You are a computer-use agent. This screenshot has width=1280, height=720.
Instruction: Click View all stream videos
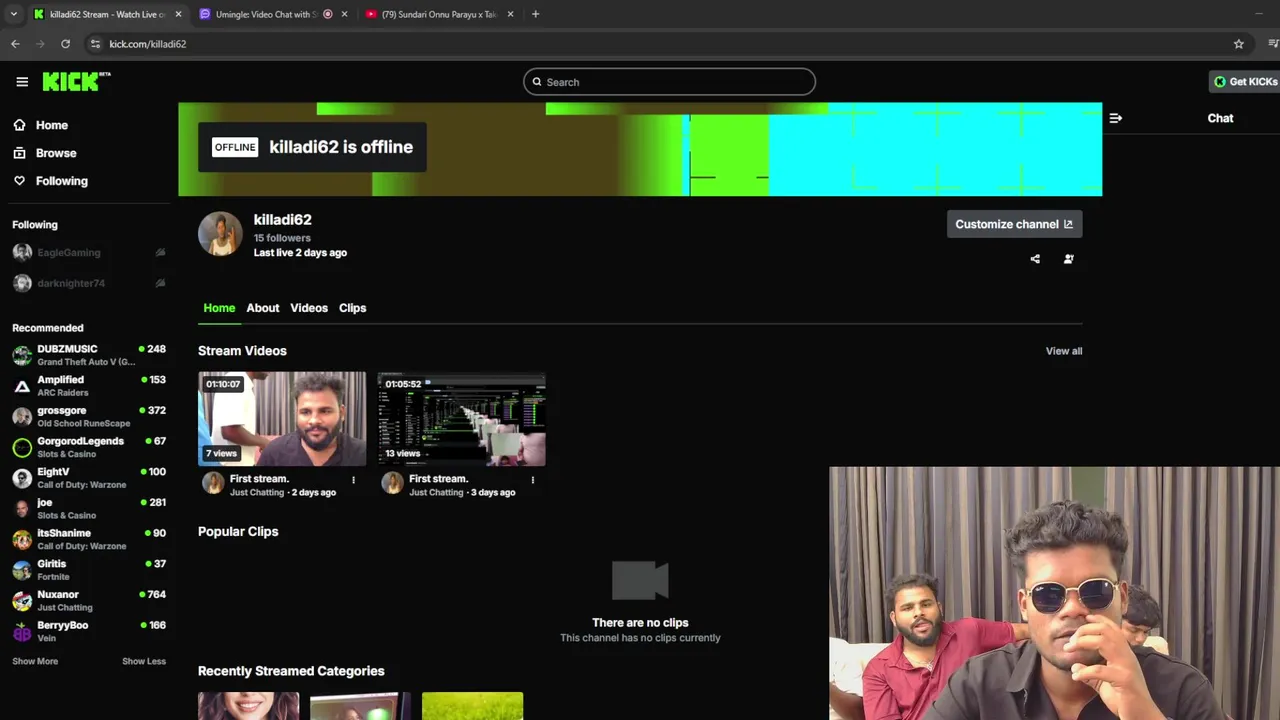coord(1064,351)
